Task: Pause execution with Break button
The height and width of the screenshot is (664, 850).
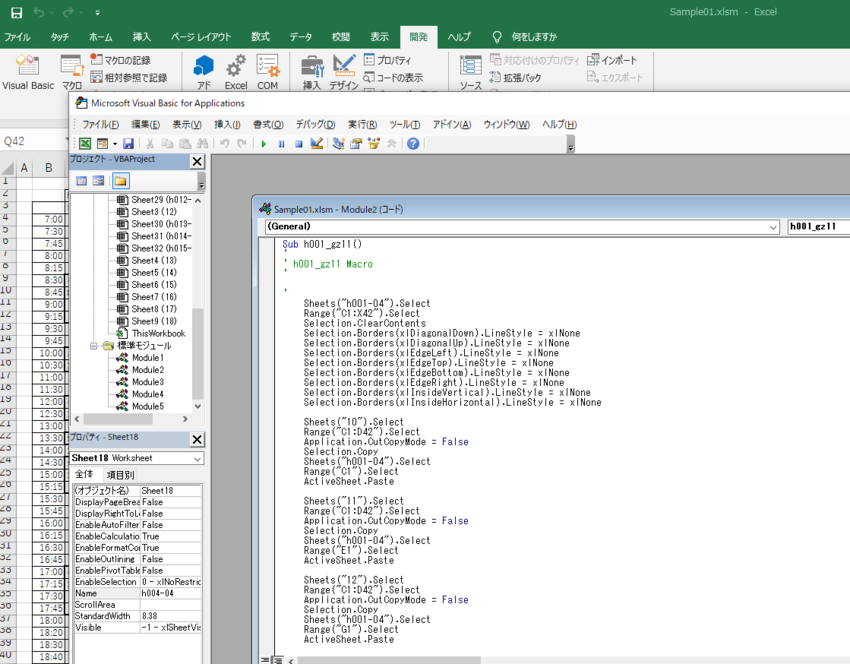Action: 281,144
